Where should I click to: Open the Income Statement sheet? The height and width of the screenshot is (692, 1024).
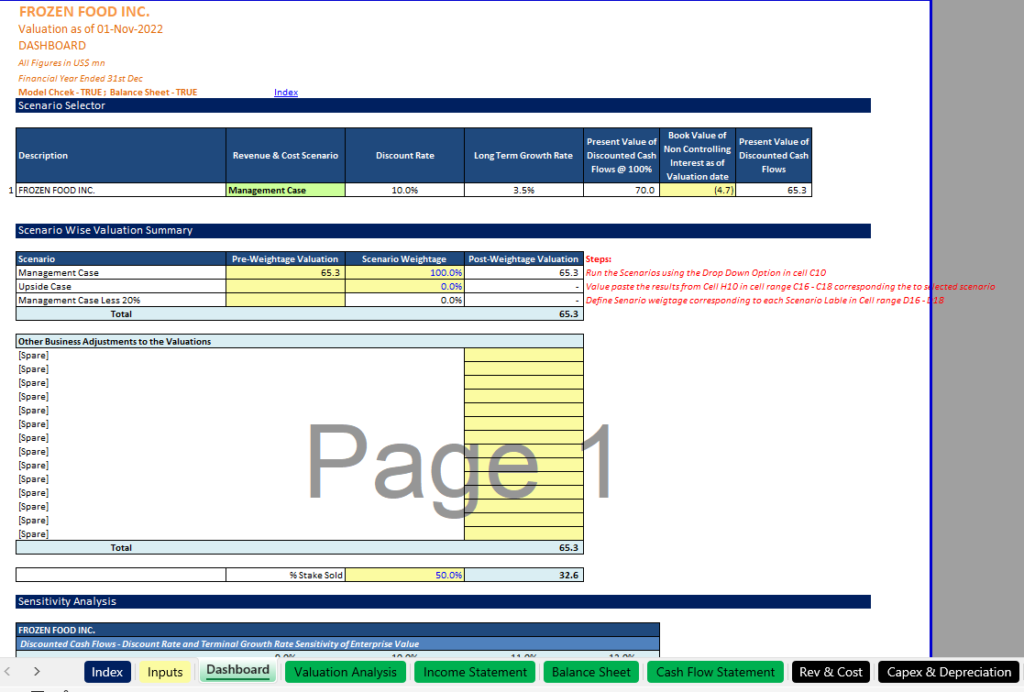pos(475,672)
